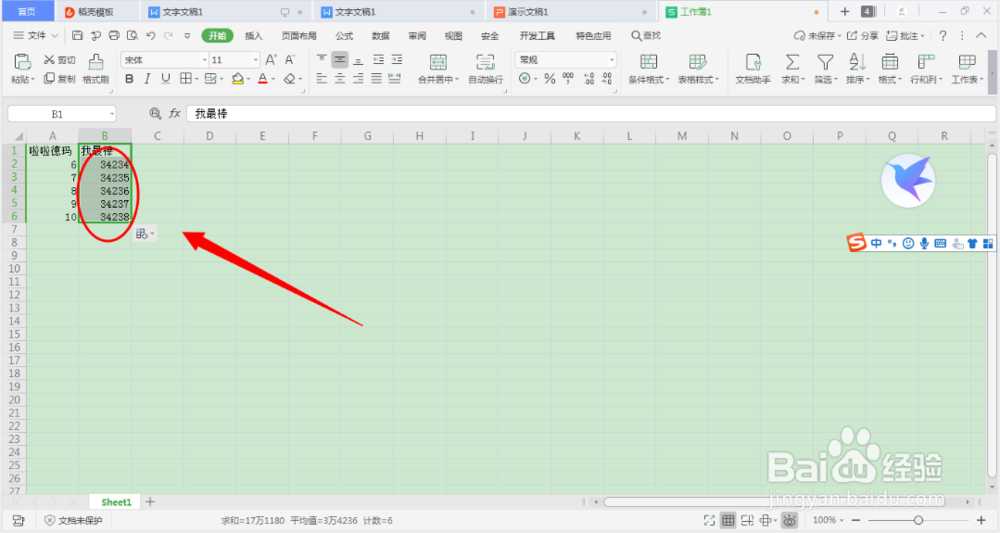Click the 批注 comment button
This screenshot has height=533, width=1000.
(905, 36)
